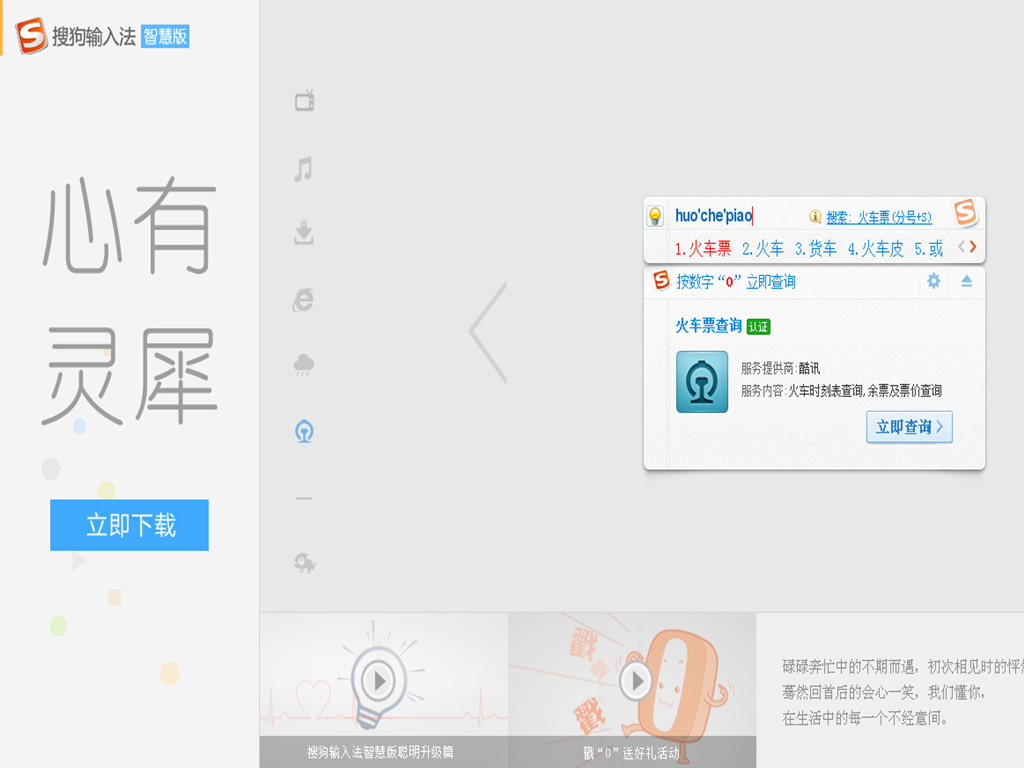Click the 立即下载 download button
The height and width of the screenshot is (768, 1024).
(129, 525)
